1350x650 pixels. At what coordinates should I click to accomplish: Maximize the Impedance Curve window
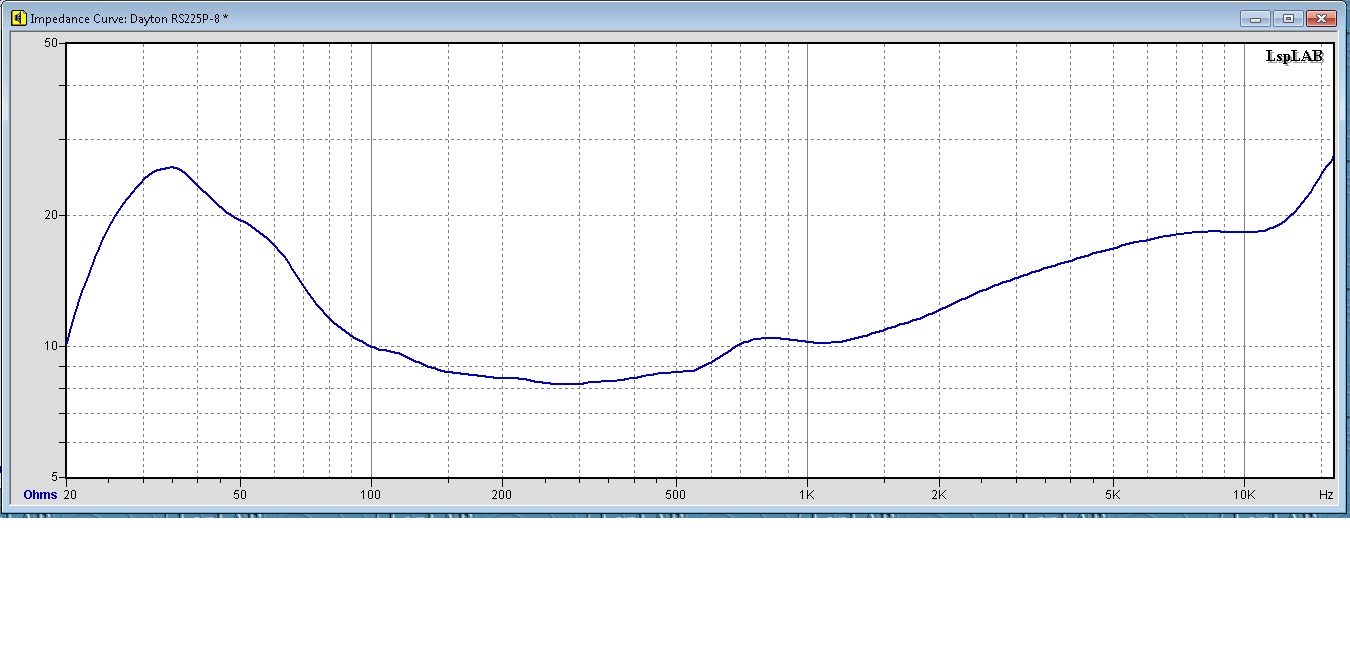pos(1288,18)
